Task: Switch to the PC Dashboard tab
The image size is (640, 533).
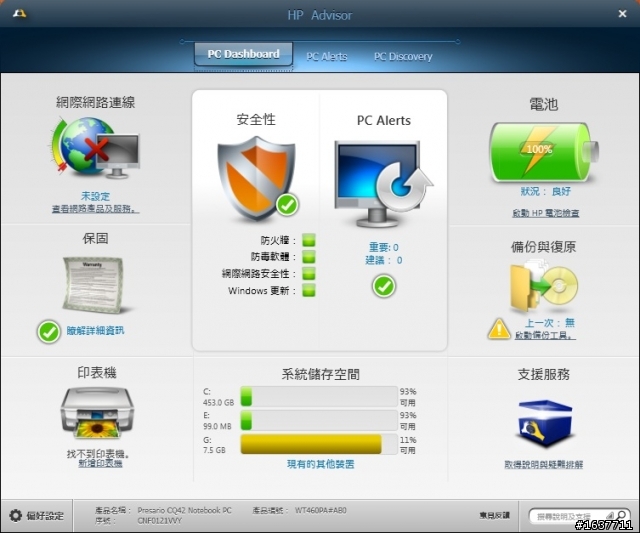Action: click(243, 54)
